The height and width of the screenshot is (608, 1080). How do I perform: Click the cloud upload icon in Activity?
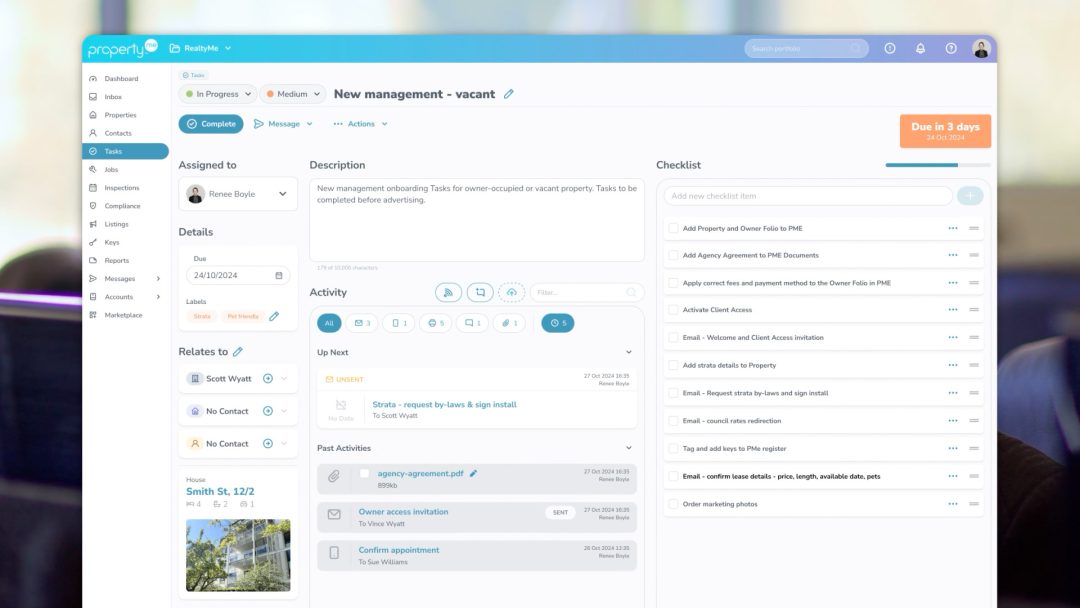(x=511, y=293)
